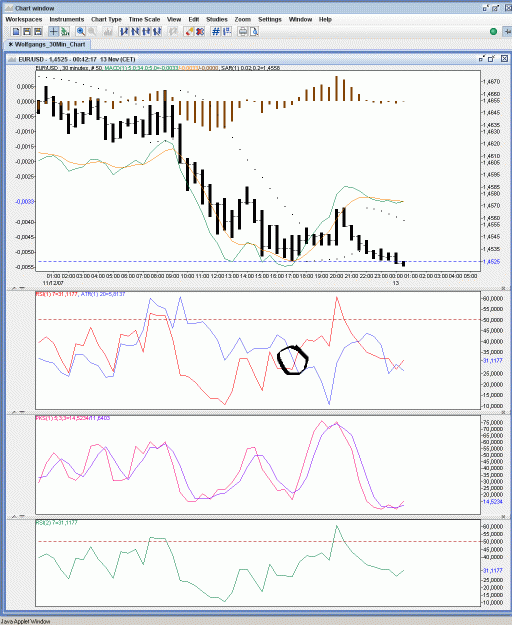
Task: Click the red X delete icon
Action: [x=200, y=31]
